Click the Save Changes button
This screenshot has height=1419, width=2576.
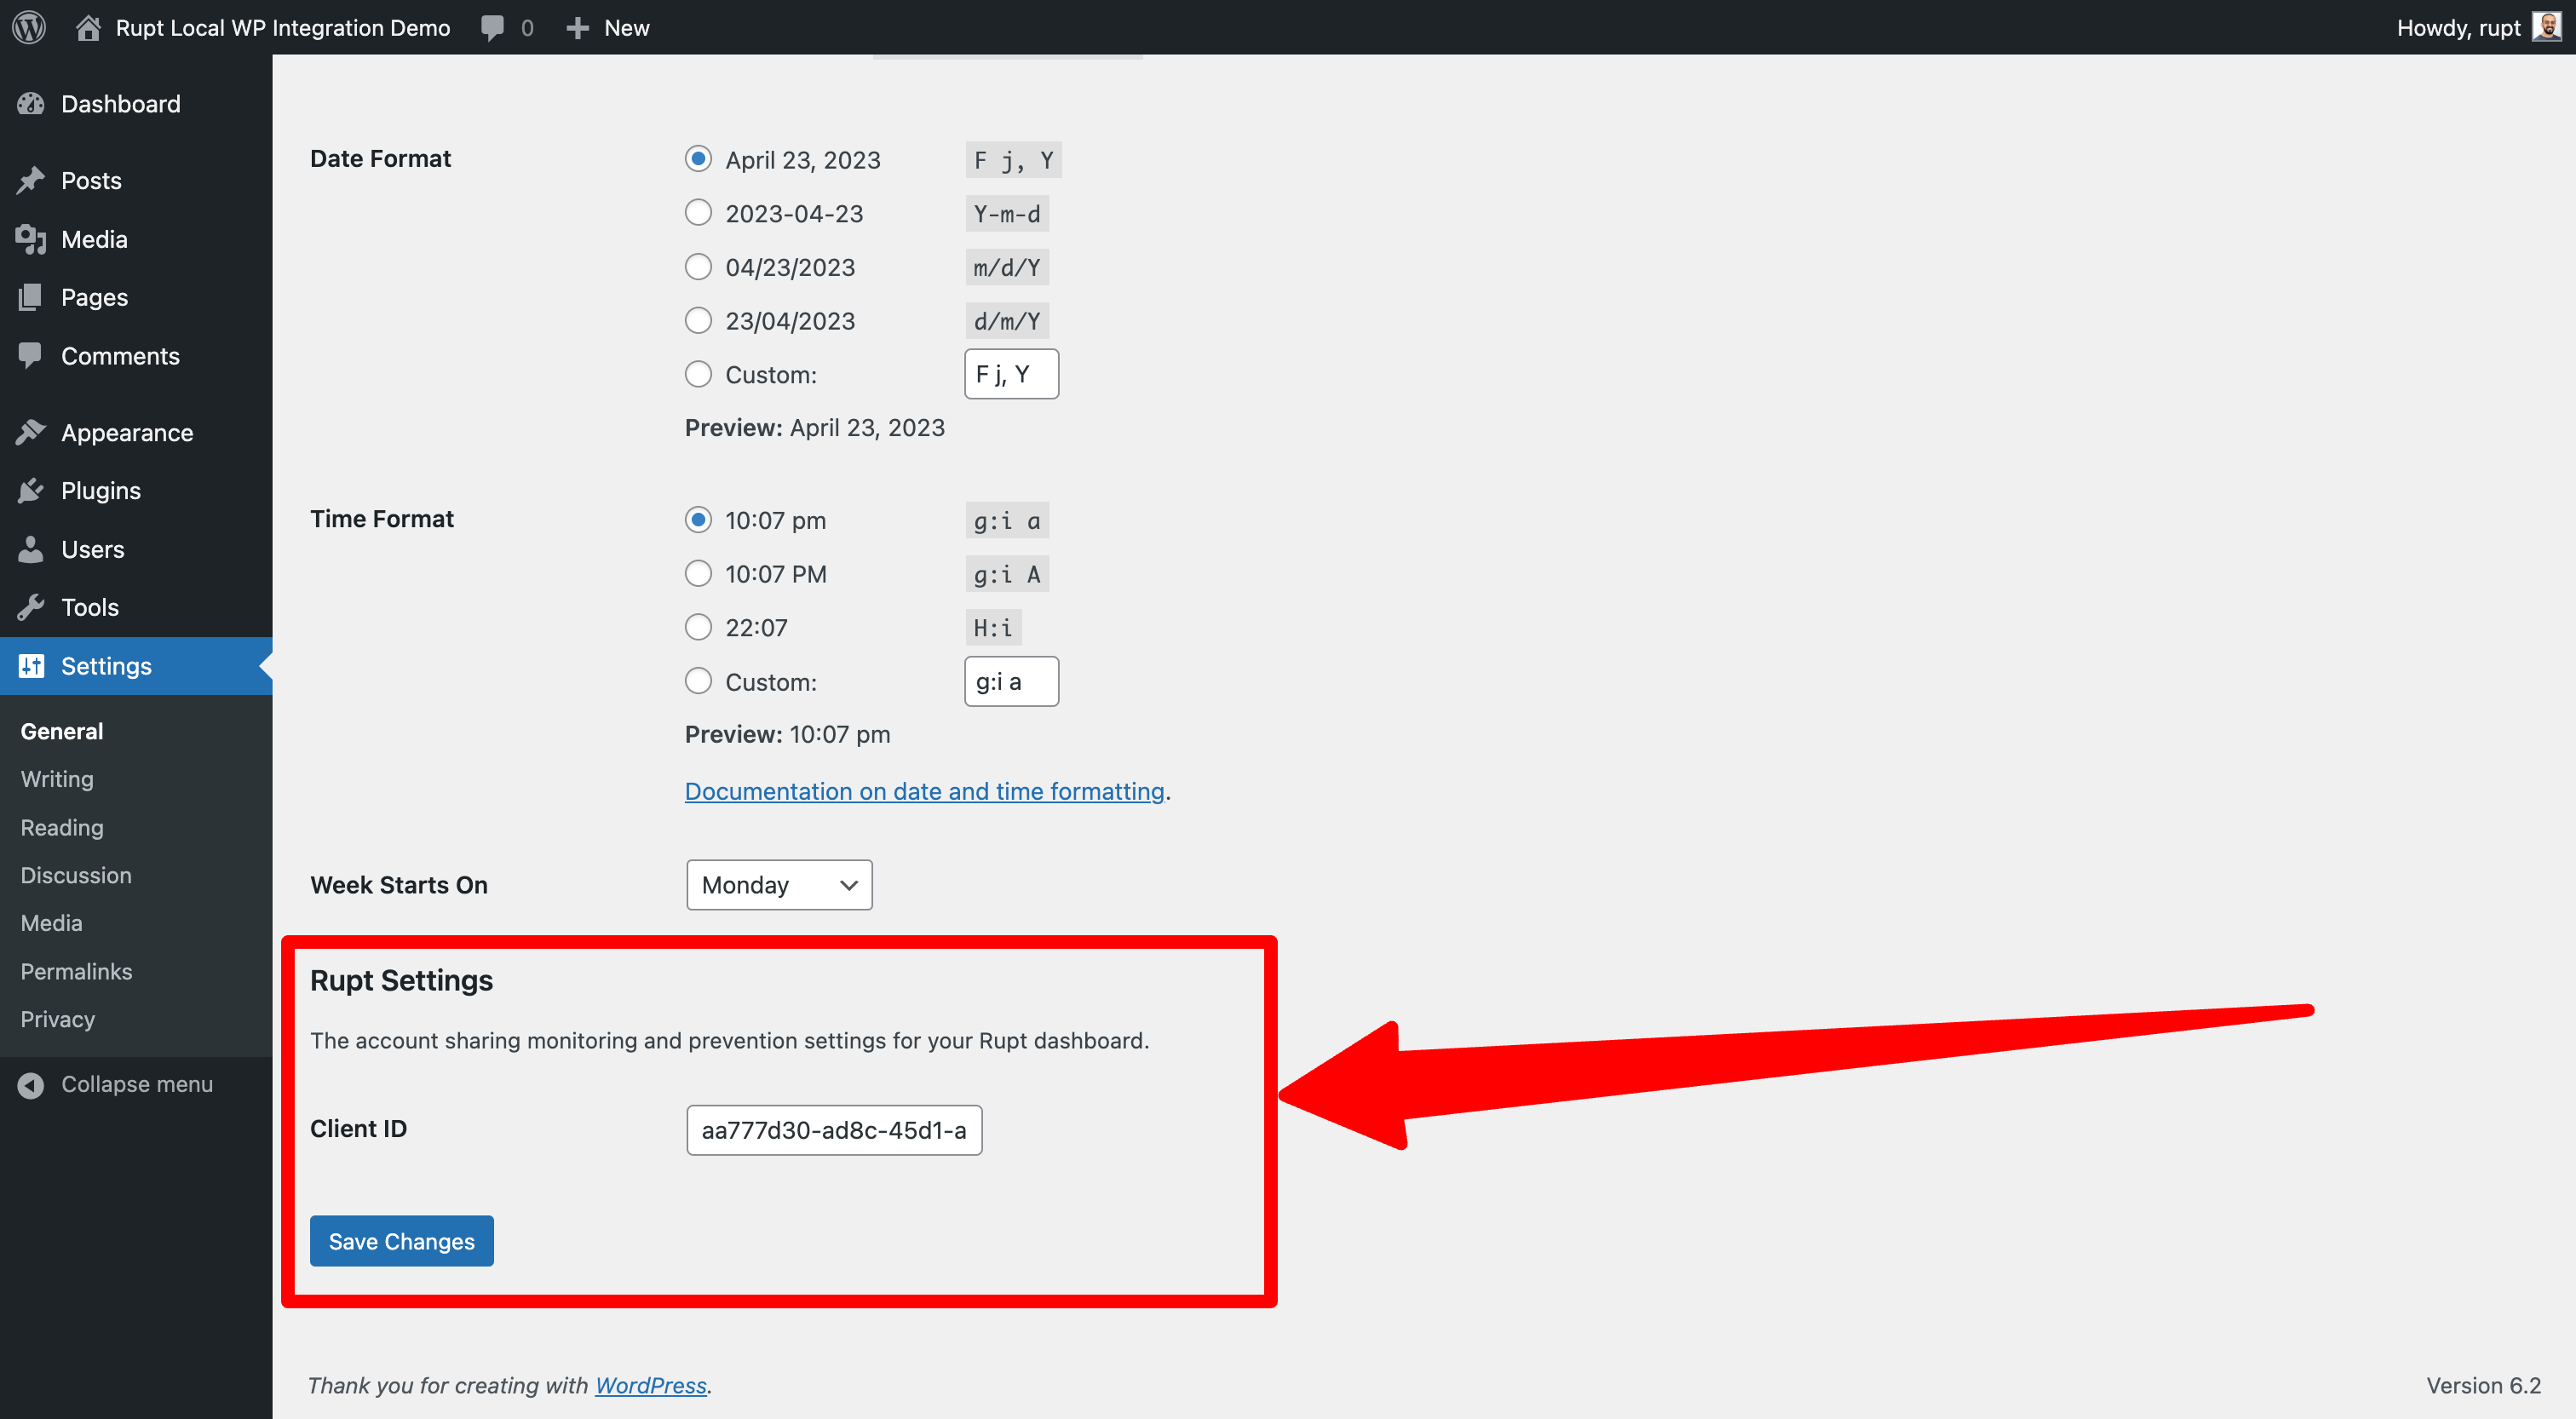(x=401, y=1240)
